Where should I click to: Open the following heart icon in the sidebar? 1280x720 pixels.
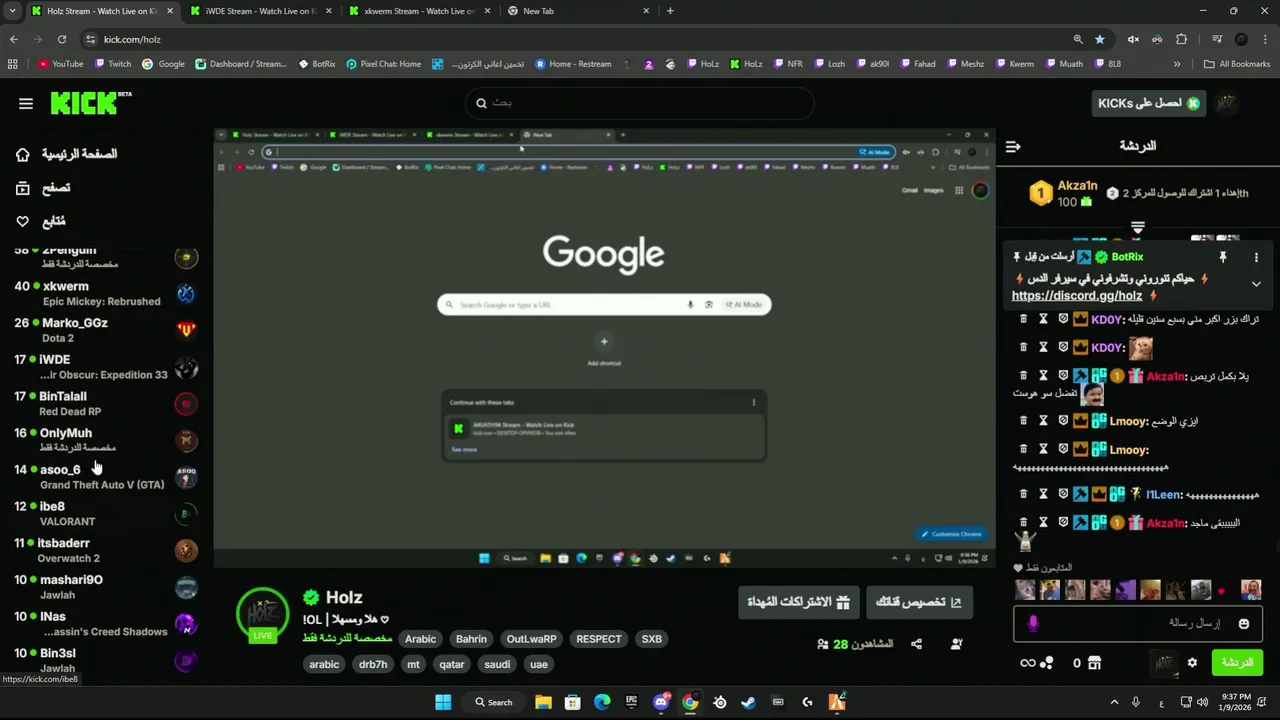tap(23, 221)
